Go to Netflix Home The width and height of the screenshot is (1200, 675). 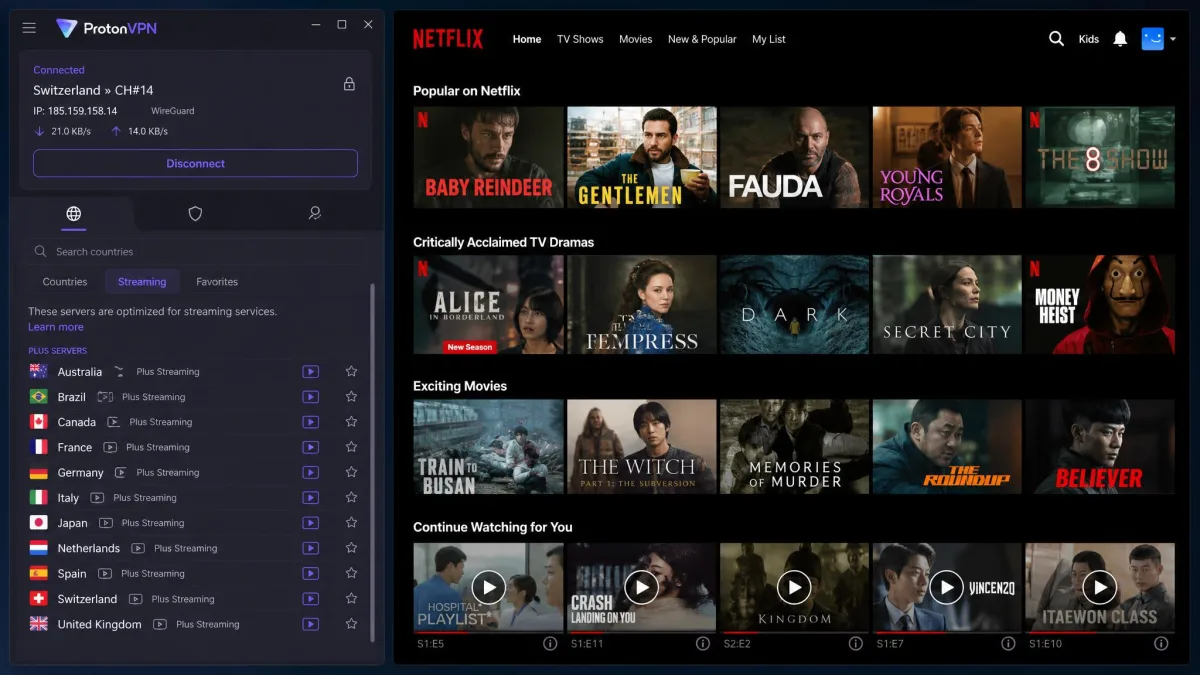pos(527,39)
